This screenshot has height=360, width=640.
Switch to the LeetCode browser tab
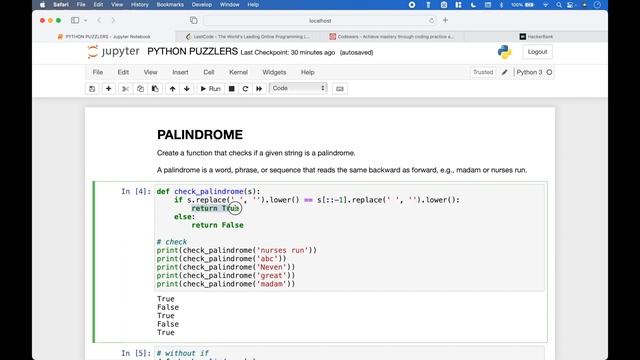coord(247,37)
